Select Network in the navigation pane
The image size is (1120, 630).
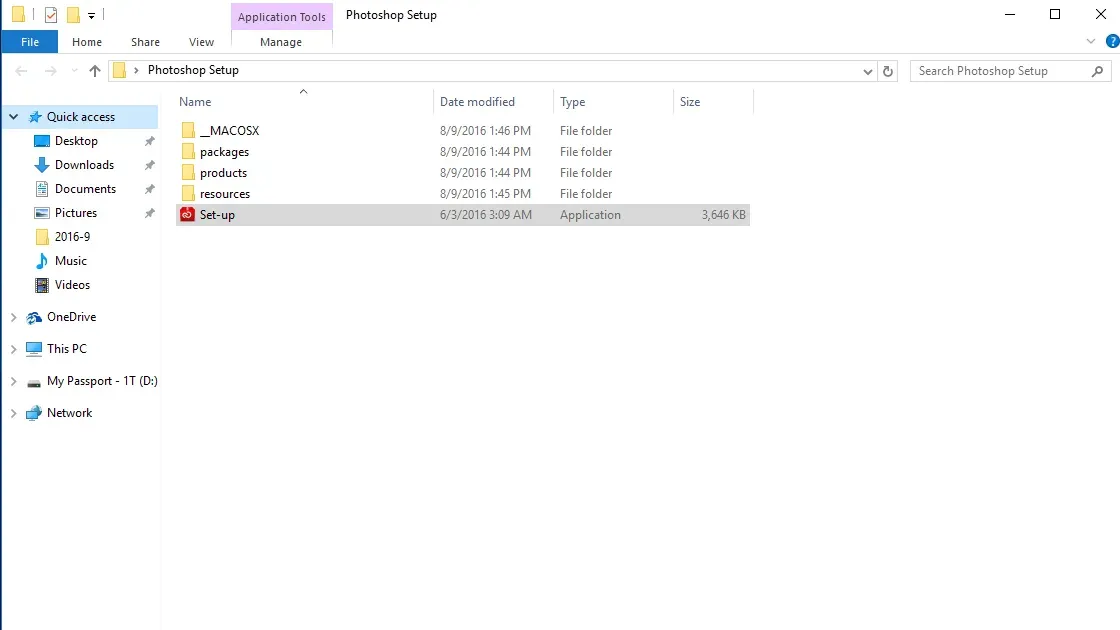[x=69, y=413]
